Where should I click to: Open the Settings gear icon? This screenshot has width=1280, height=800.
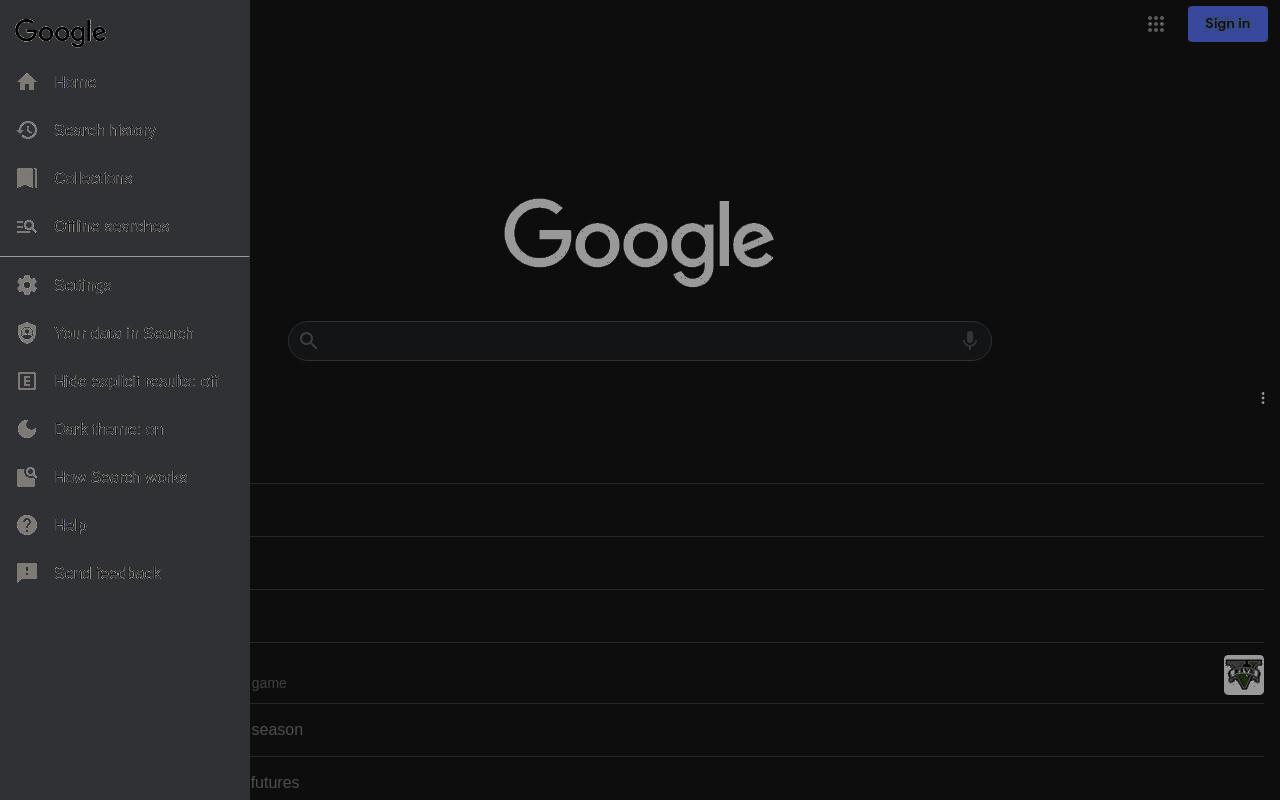tap(27, 285)
